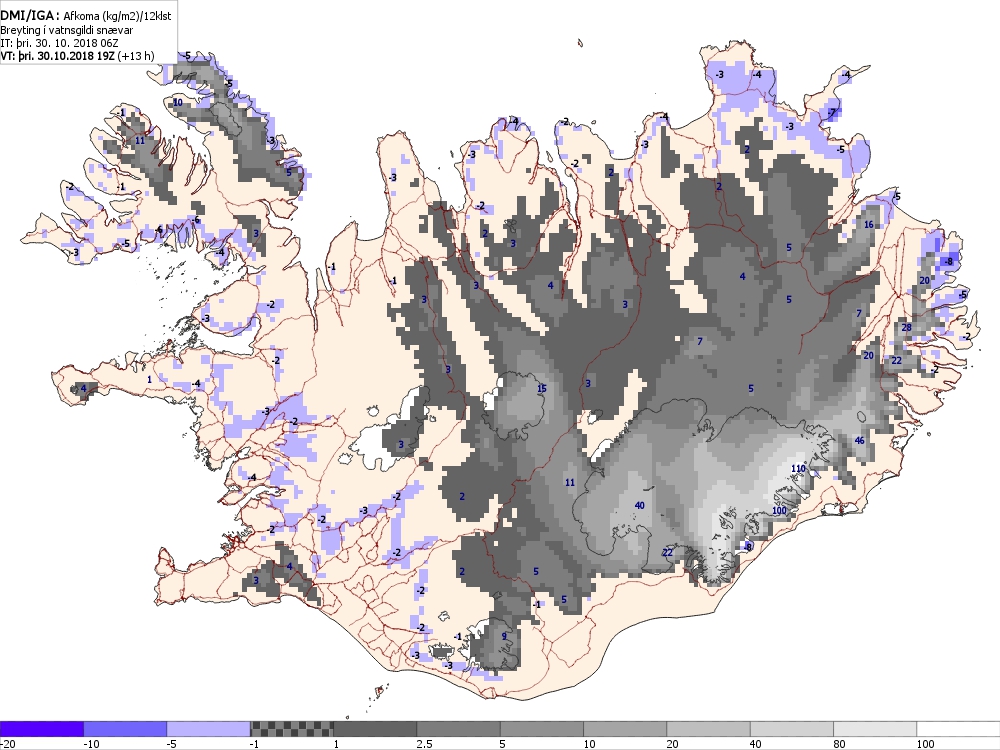Click the '9' value on the southern glacier
Image resolution: width=1000 pixels, height=750 pixels.
pyautogui.click(x=504, y=636)
